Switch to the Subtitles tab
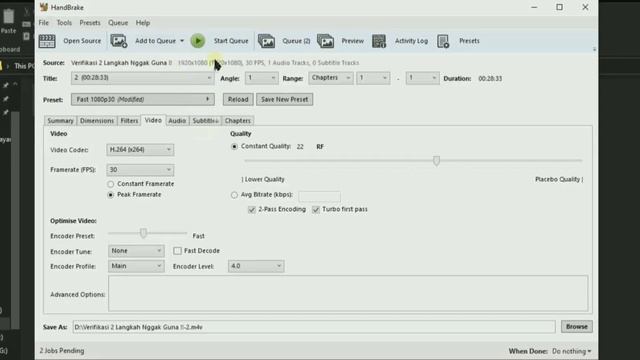This screenshot has width=640, height=360. click(x=205, y=121)
